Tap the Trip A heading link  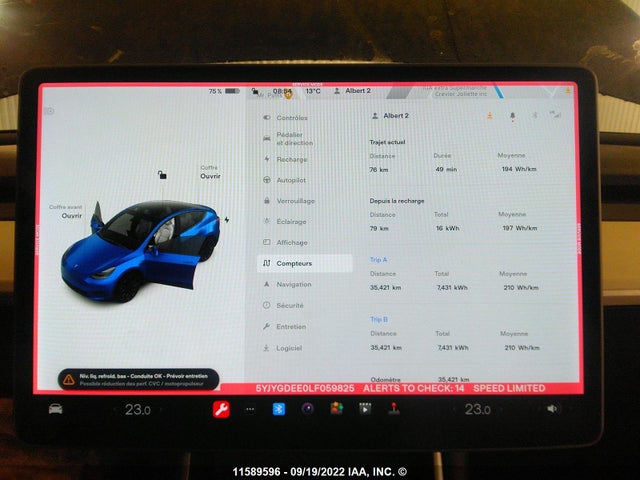[379, 259]
